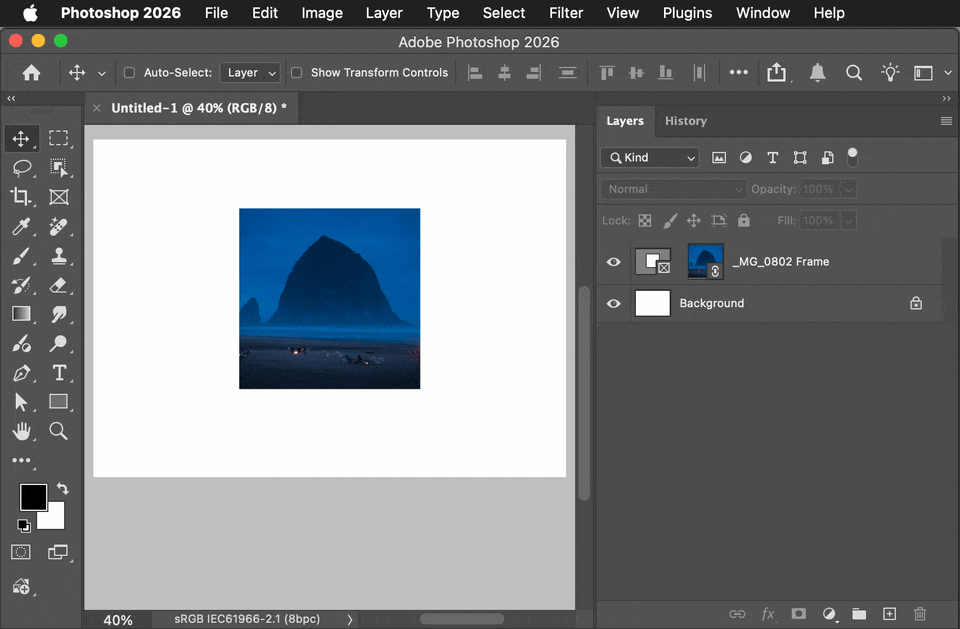Enable the Auto-Select checkbox
960x629 pixels.
click(129, 73)
